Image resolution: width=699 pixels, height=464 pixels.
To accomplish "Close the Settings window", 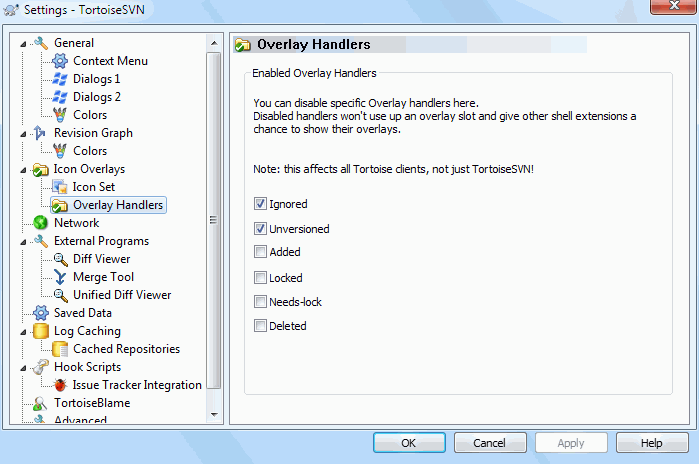I will (x=674, y=6).
